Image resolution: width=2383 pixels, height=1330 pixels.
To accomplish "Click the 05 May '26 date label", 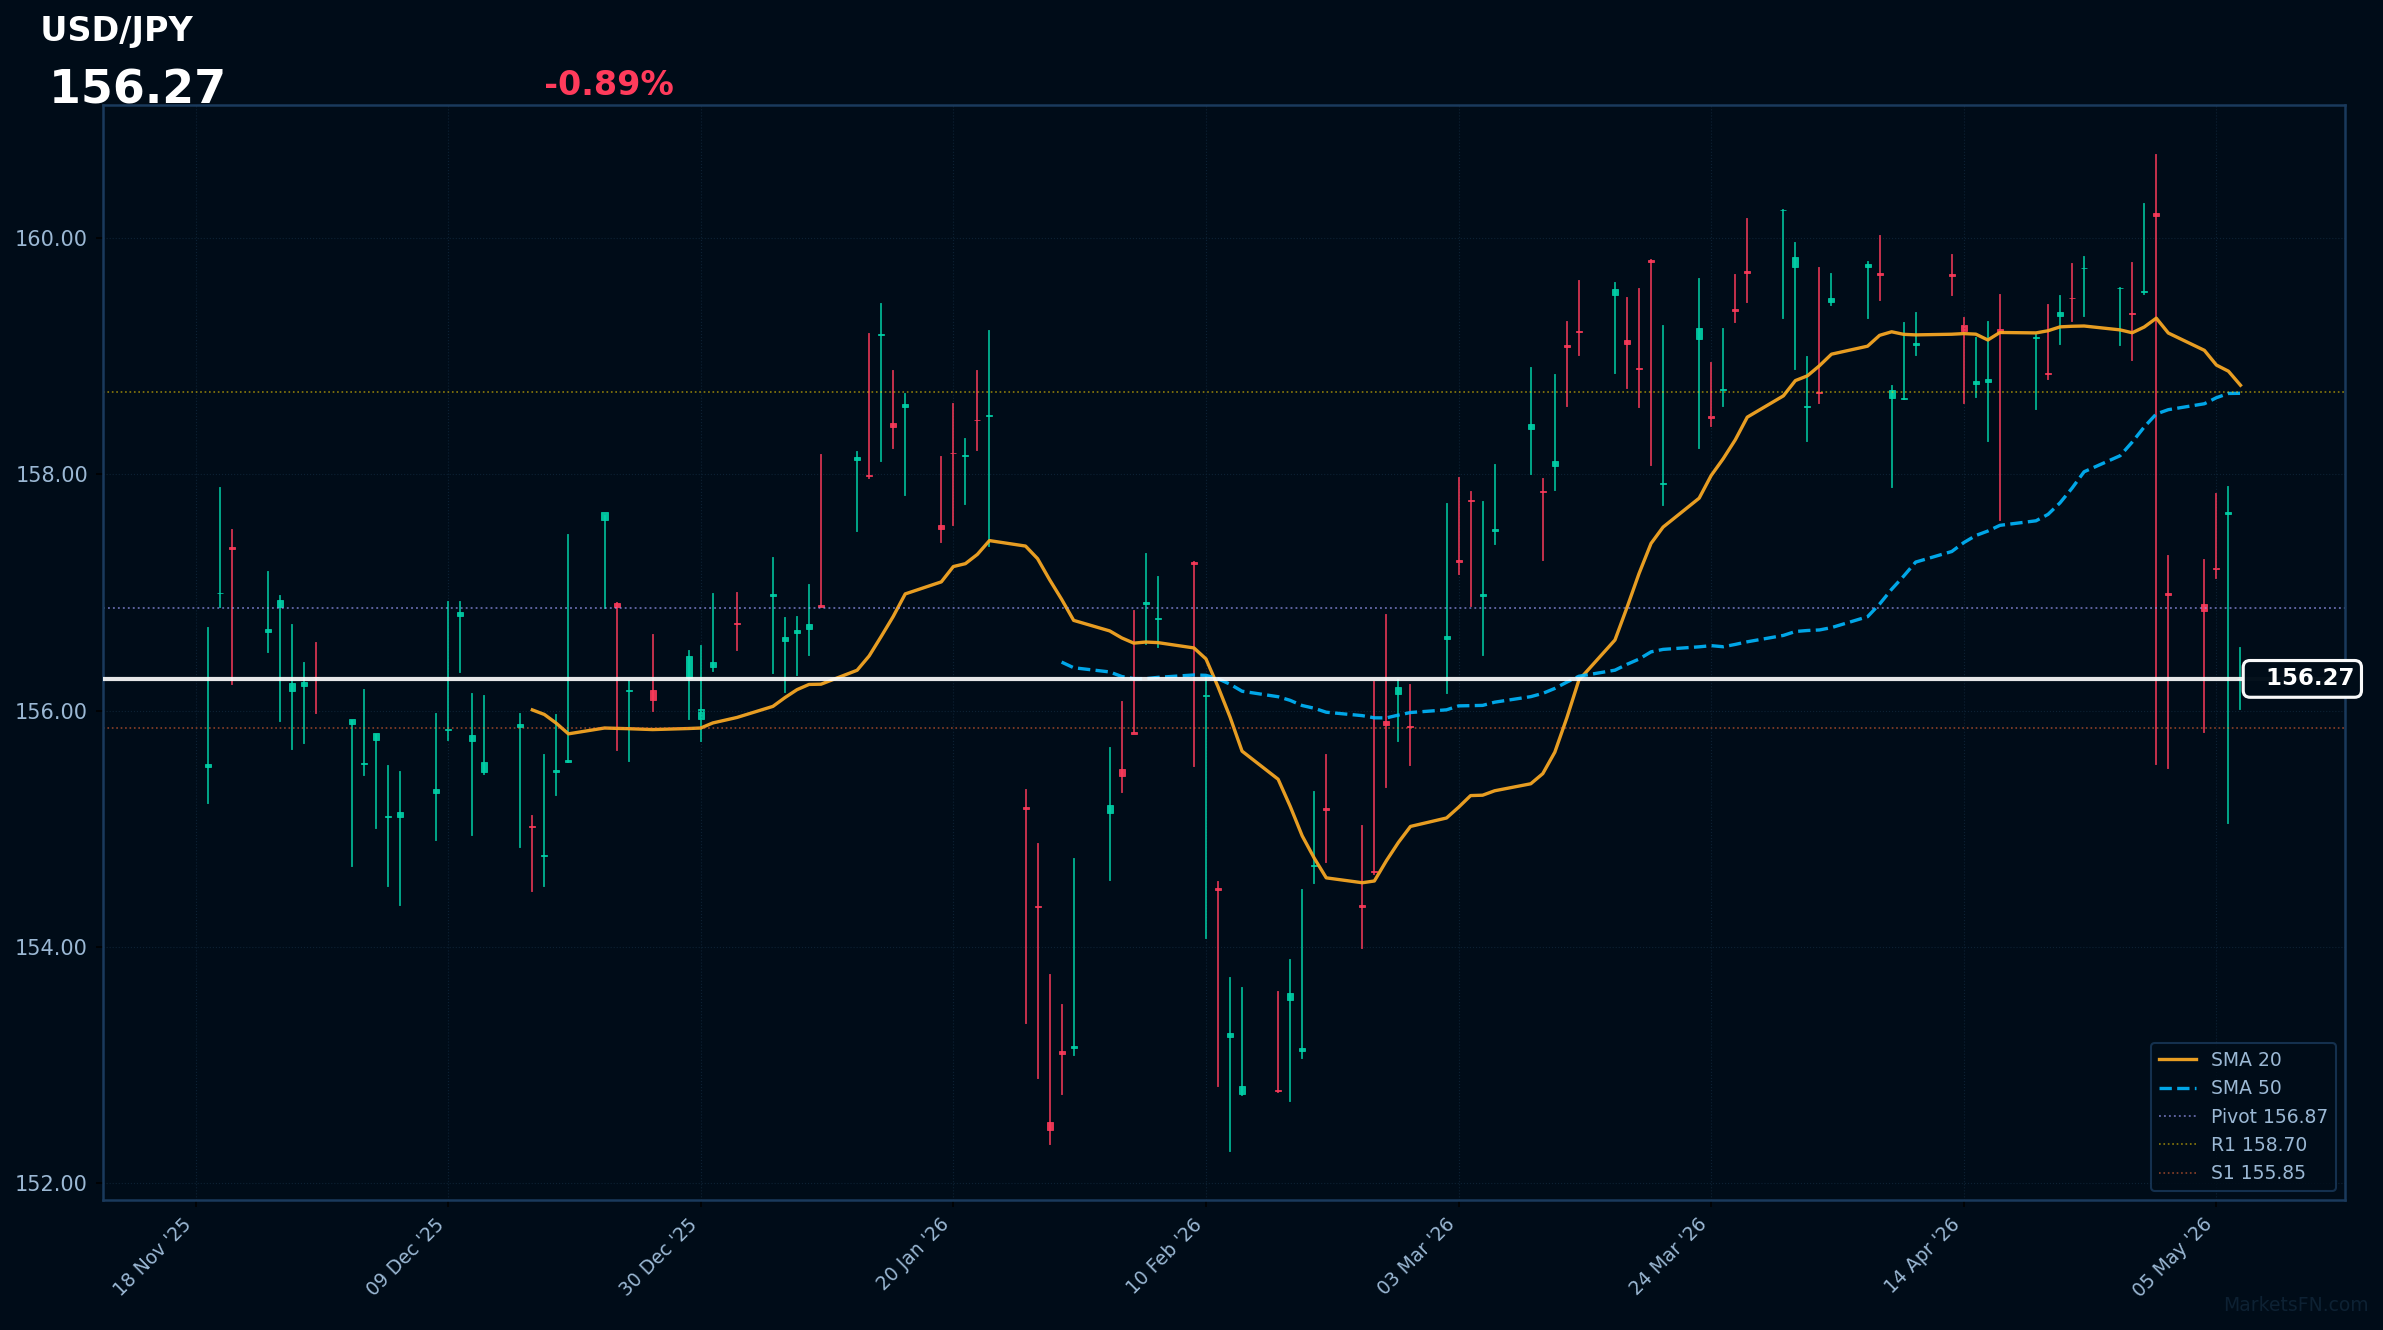I will pos(2173,1257).
